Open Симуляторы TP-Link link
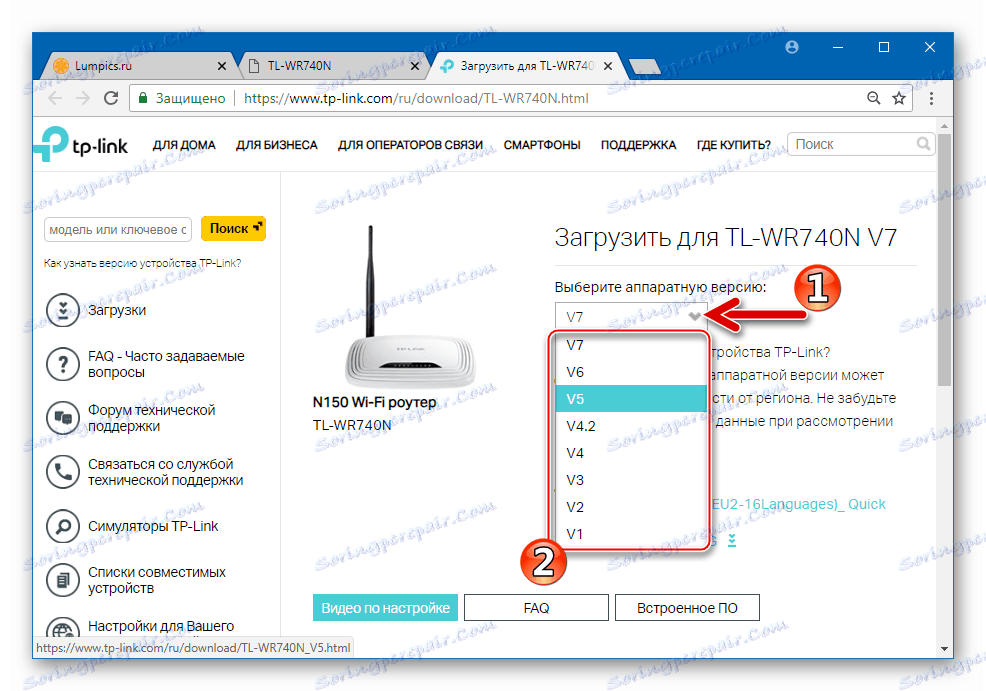Viewport: 986px width, 691px height. [x=153, y=526]
